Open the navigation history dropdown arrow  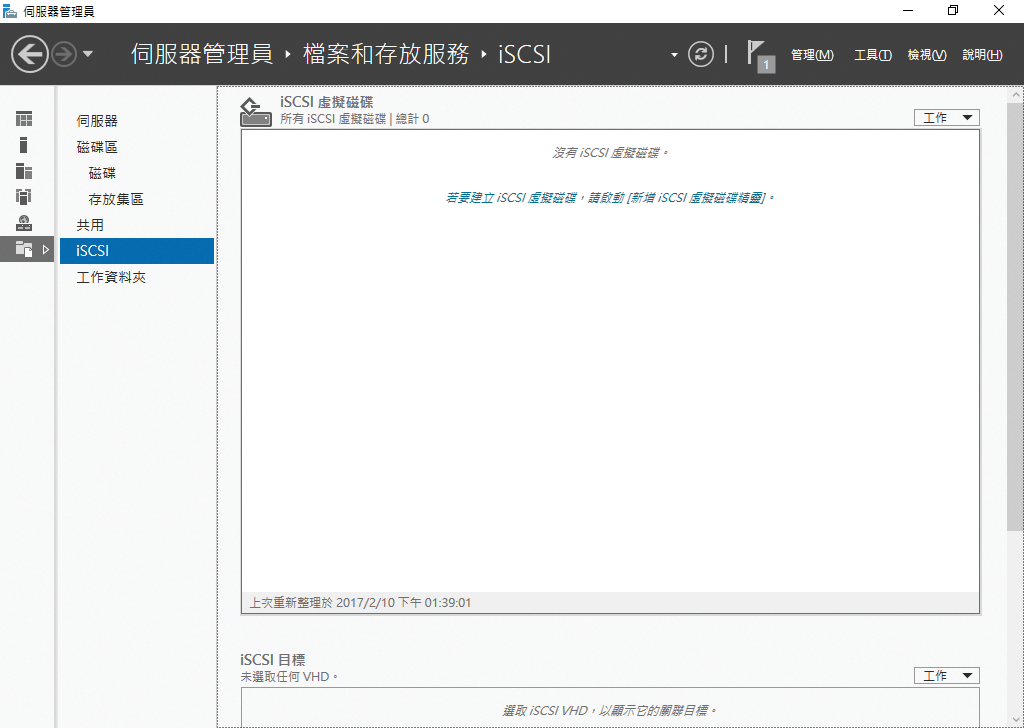(88, 54)
